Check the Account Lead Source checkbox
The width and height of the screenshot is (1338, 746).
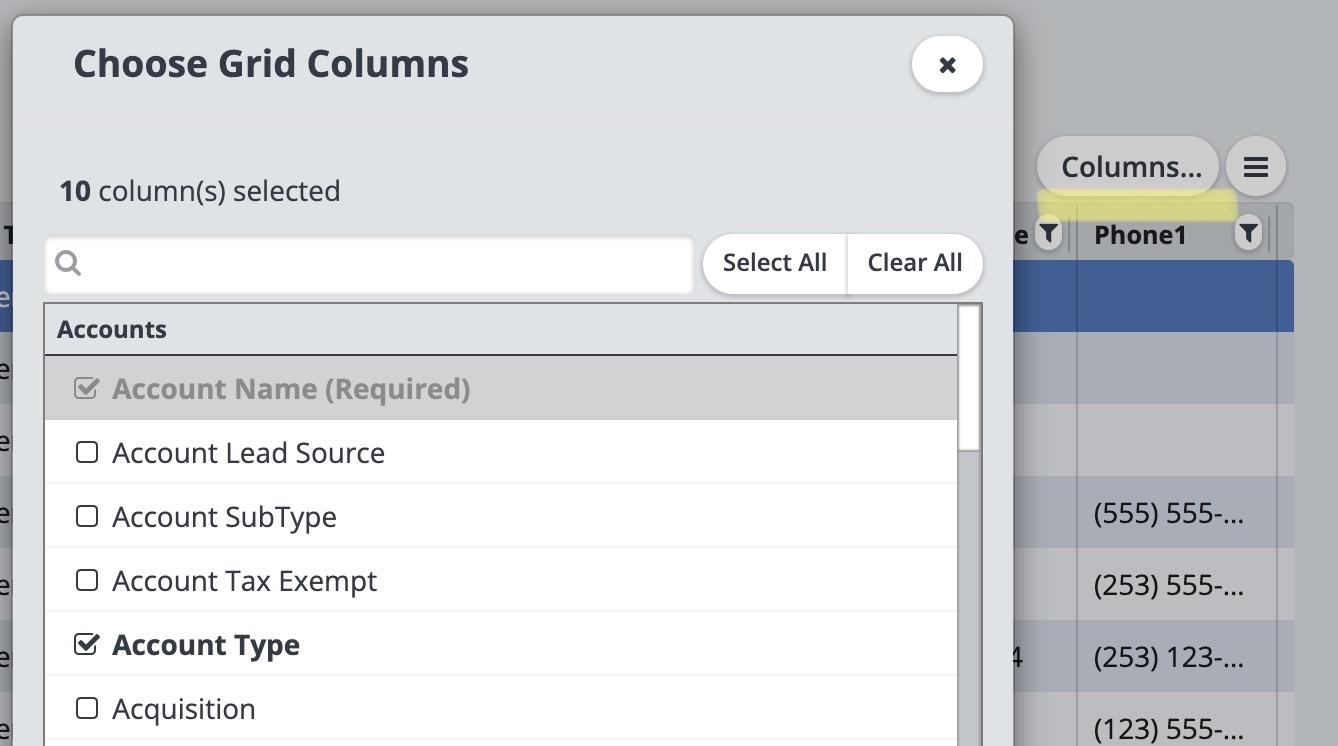(87, 453)
